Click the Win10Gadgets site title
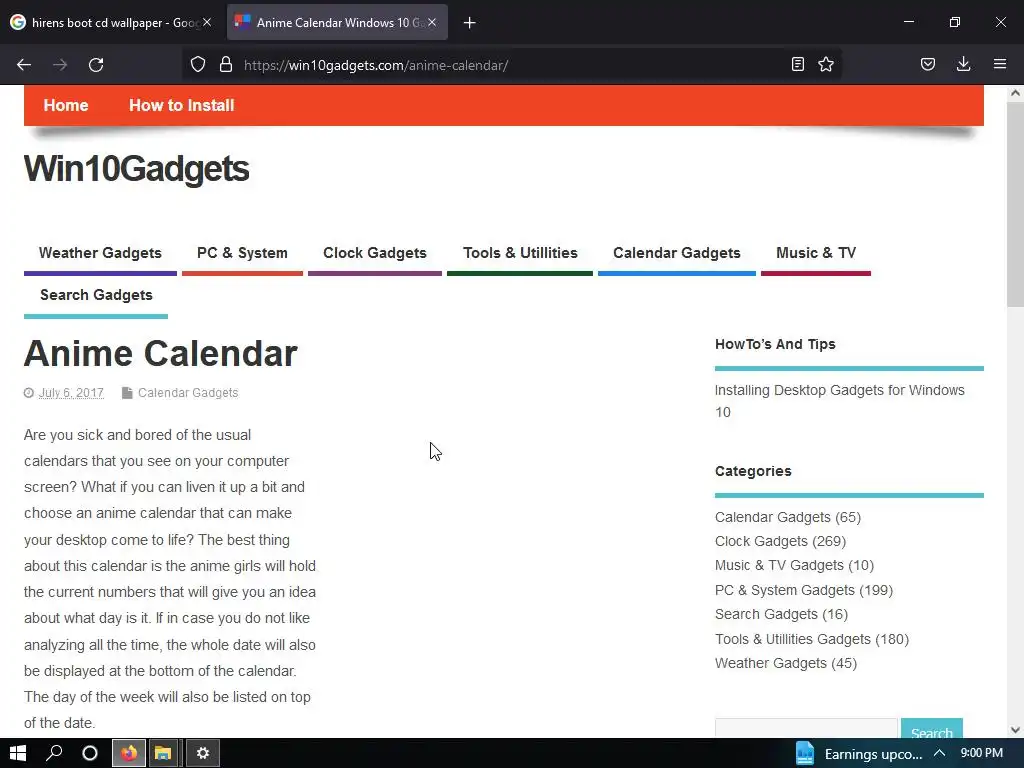 [136, 168]
